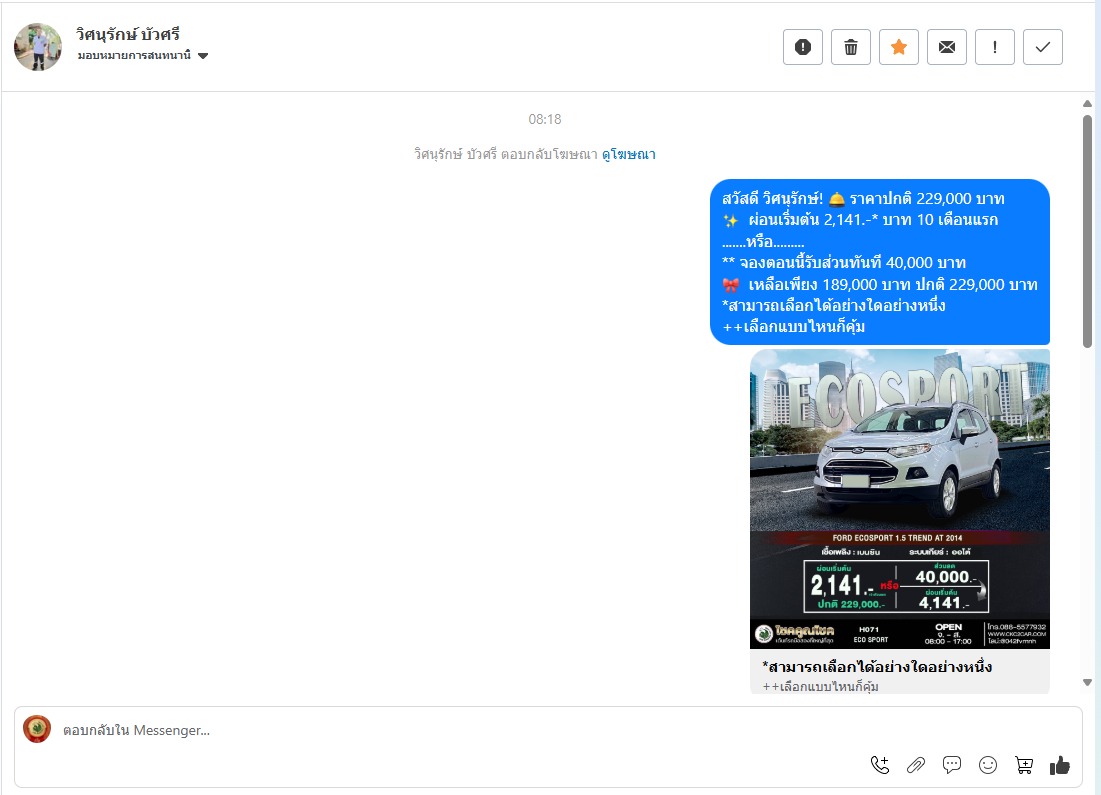Mark conversation as spam with alert icon
Screen dimensions: 1101x795
click(803, 47)
